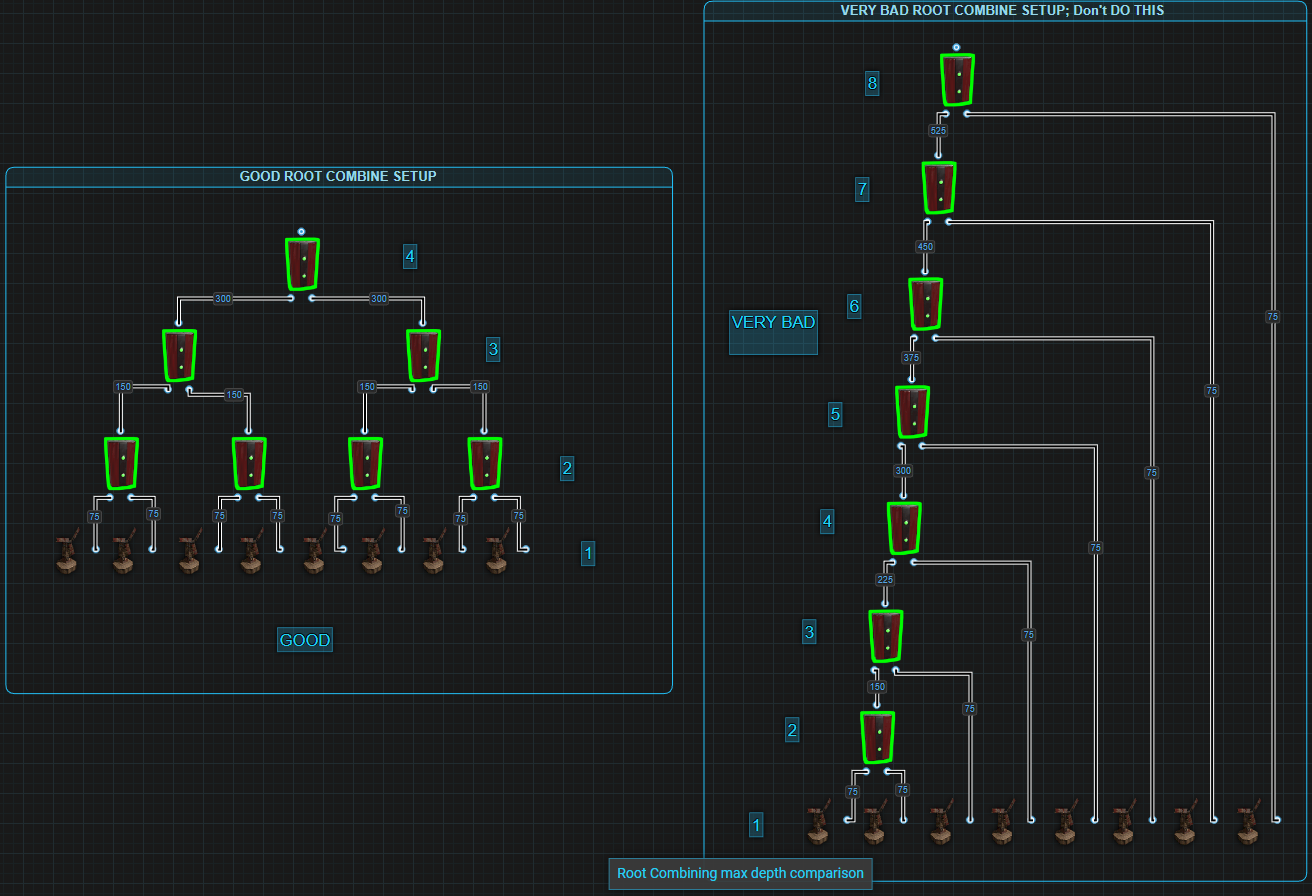Select the top combine node in GOOD setup
The height and width of the screenshot is (896, 1312).
(x=303, y=263)
